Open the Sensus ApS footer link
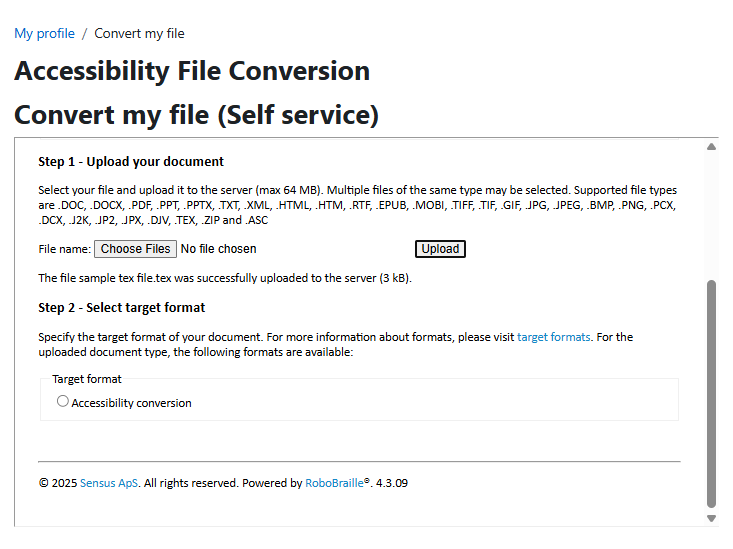 [x=109, y=483]
